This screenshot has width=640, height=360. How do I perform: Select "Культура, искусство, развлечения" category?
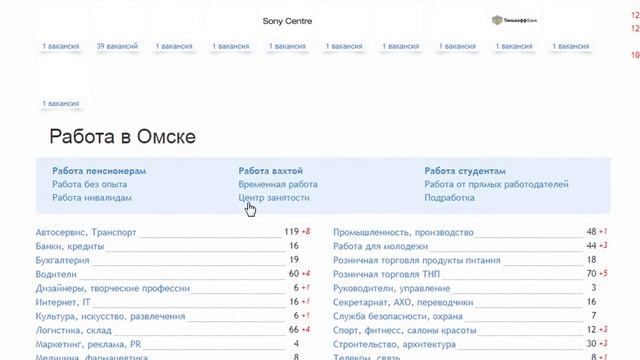coord(110,316)
